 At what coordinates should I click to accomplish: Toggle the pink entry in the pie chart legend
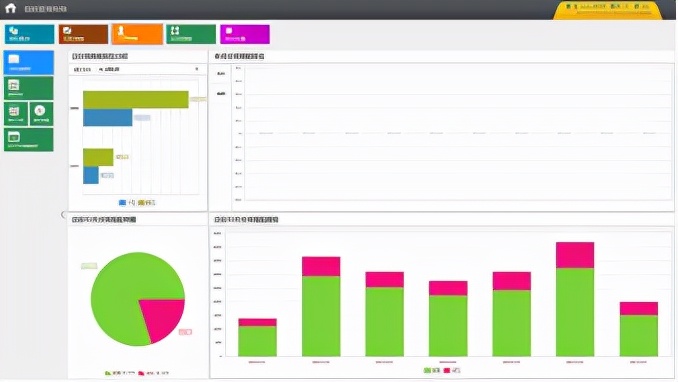point(153,373)
